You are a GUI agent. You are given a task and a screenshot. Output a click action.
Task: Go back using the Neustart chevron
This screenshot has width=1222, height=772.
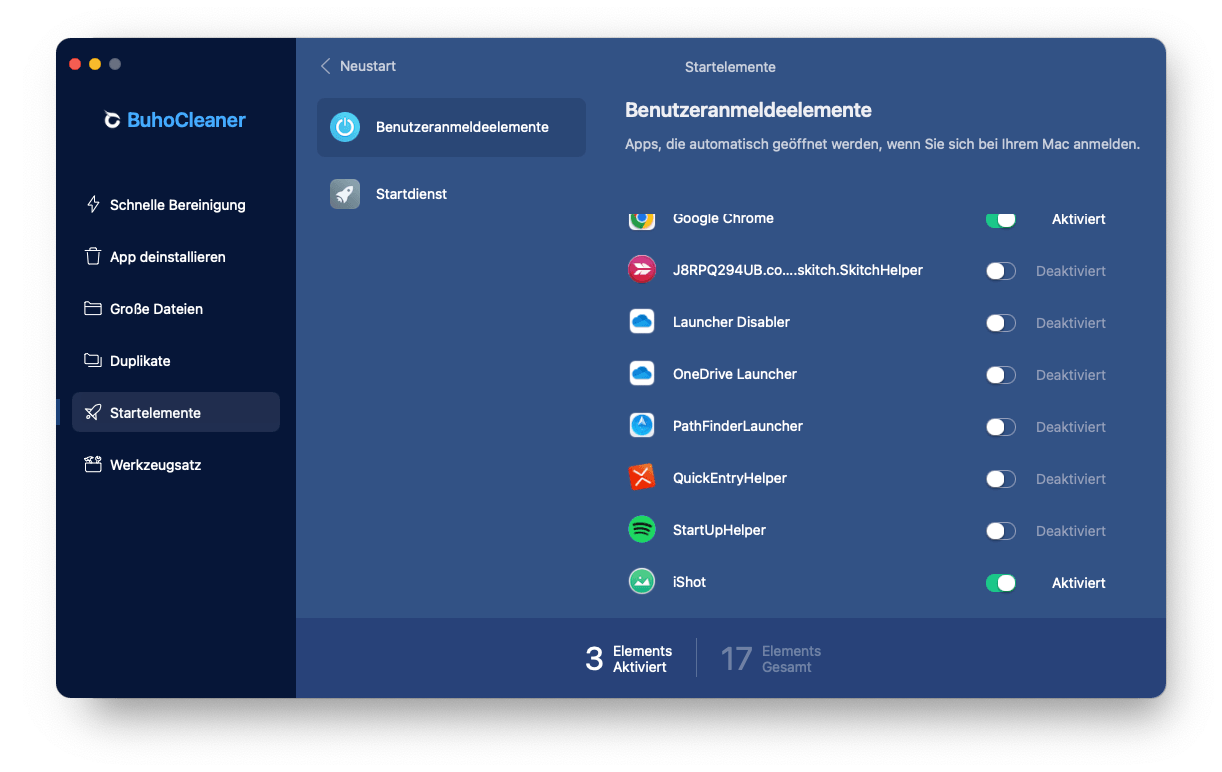coord(326,66)
